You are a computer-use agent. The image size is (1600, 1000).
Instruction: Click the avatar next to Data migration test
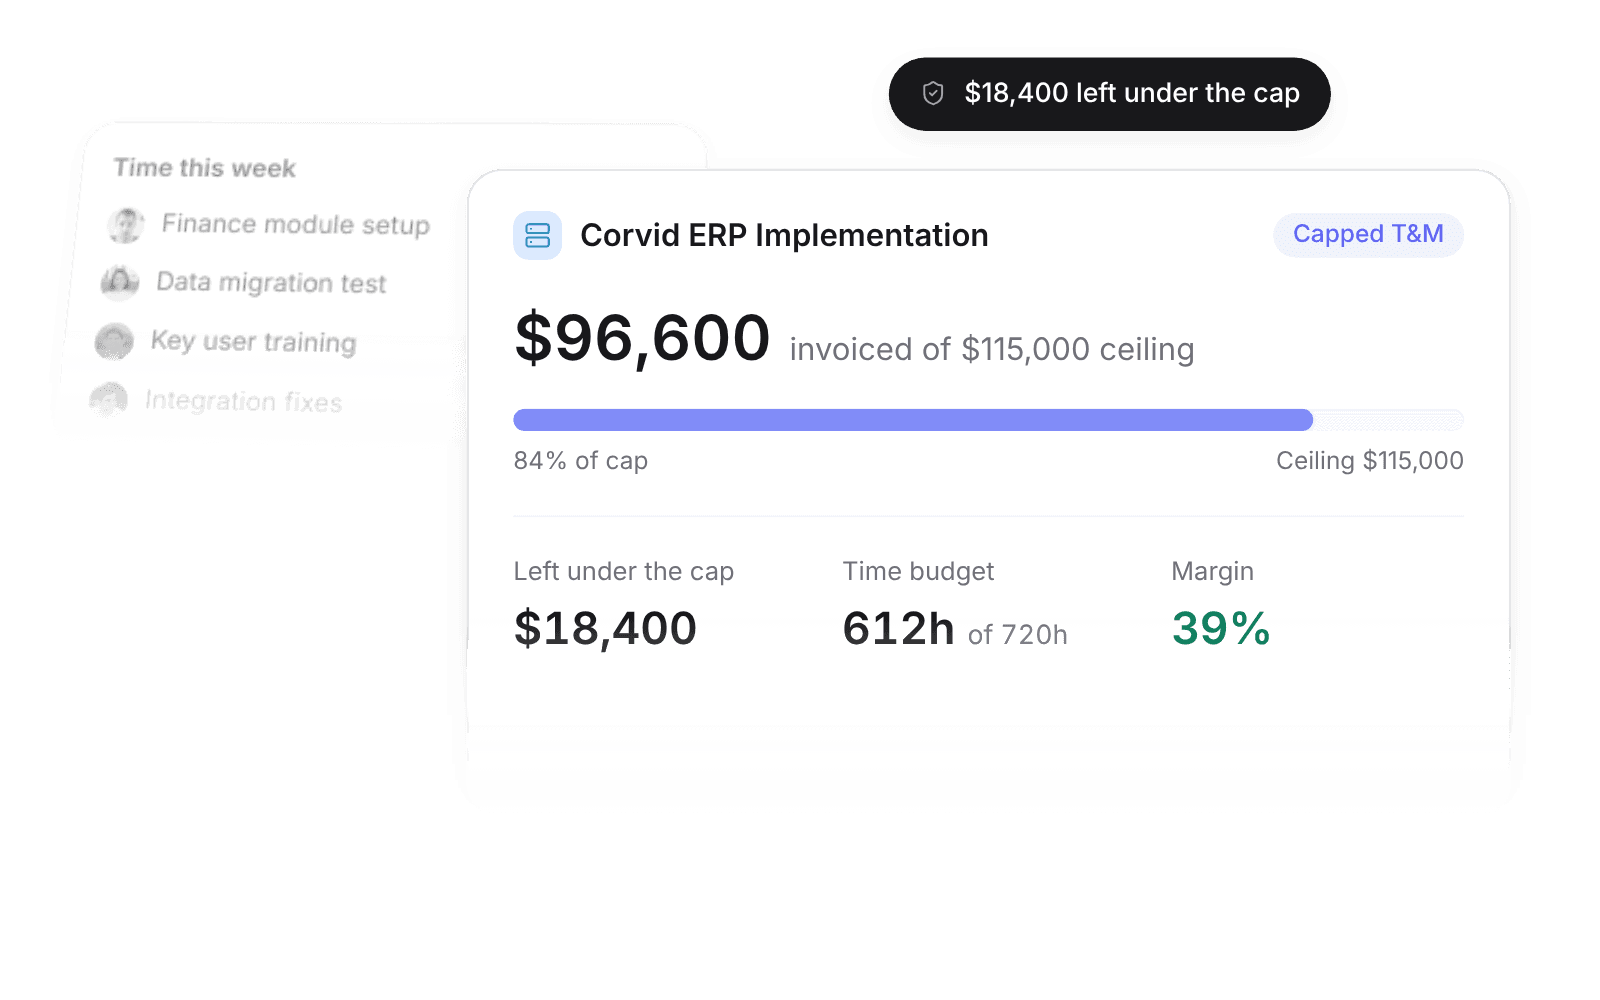pos(120,283)
